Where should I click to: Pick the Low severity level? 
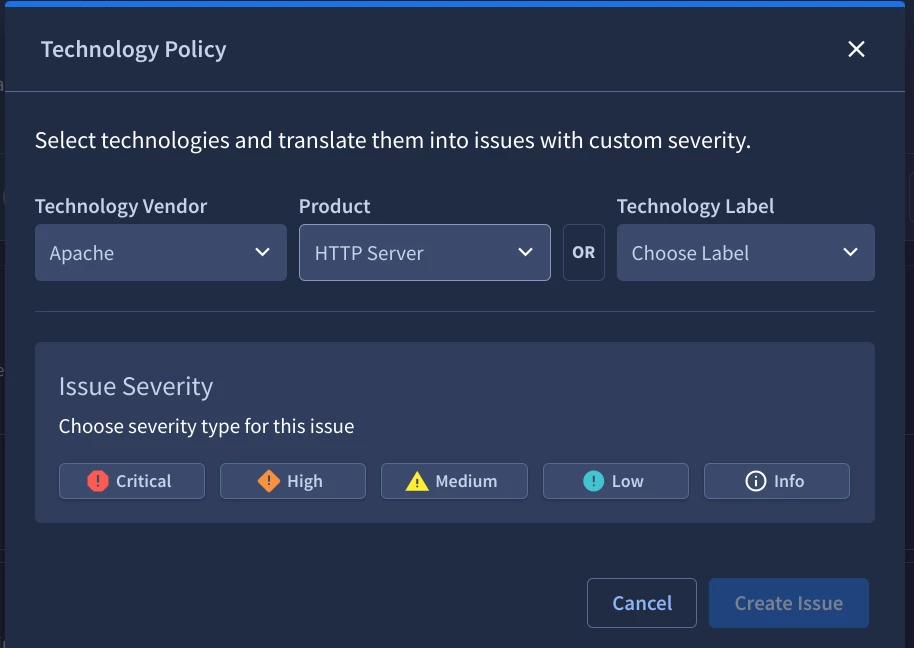[616, 481]
